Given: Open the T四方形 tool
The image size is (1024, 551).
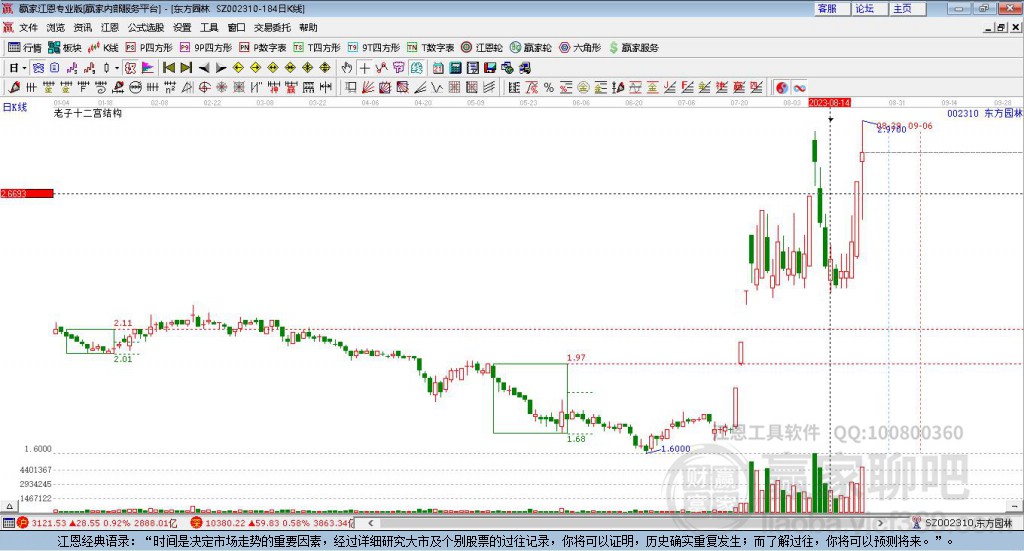Looking at the screenshot, I should click(x=317, y=48).
